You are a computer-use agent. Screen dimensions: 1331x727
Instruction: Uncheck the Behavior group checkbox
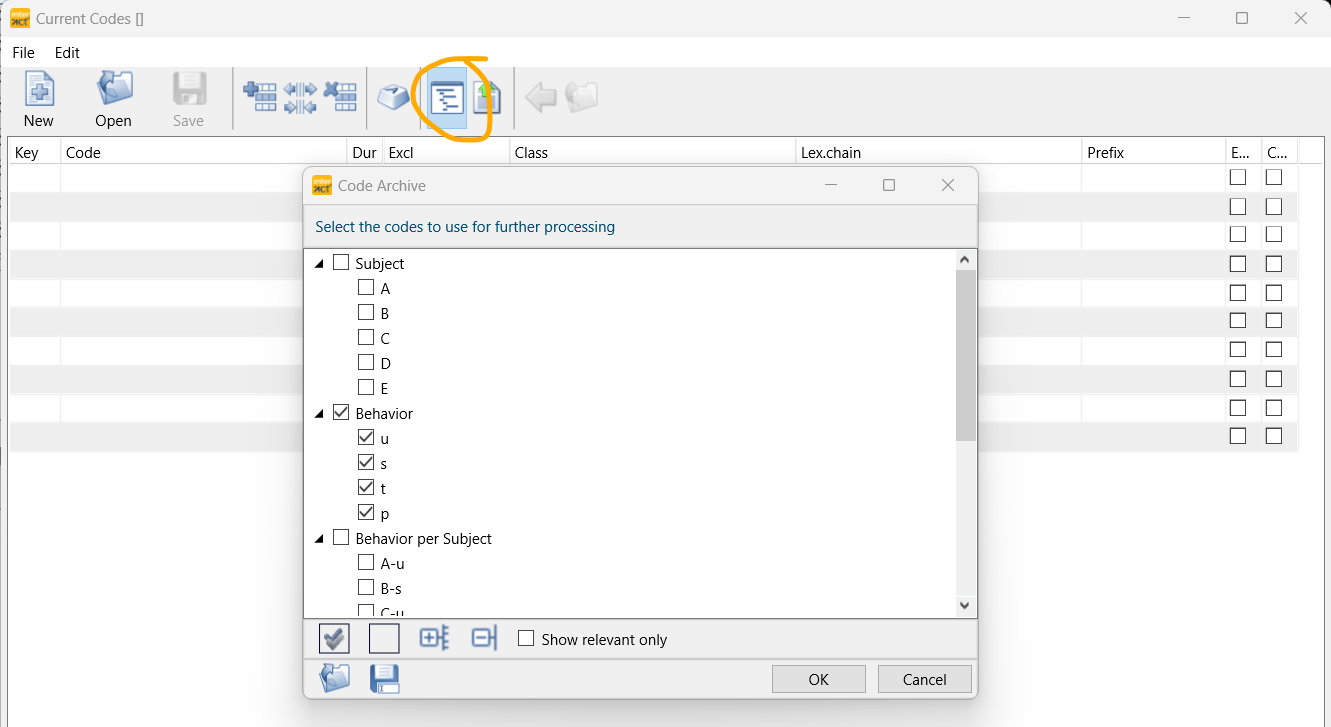[341, 413]
